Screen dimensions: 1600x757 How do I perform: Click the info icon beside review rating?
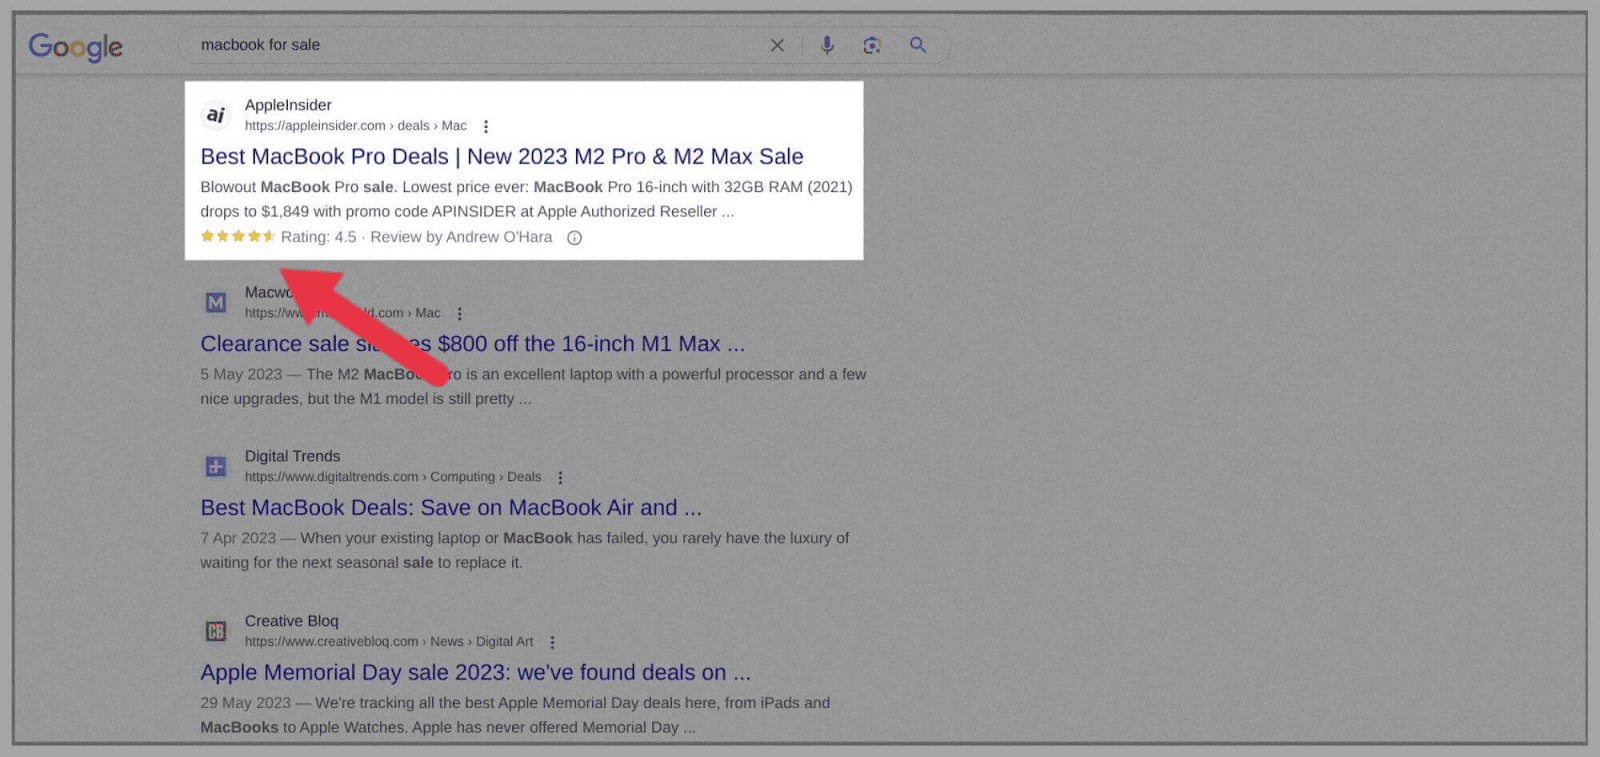click(x=574, y=238)
